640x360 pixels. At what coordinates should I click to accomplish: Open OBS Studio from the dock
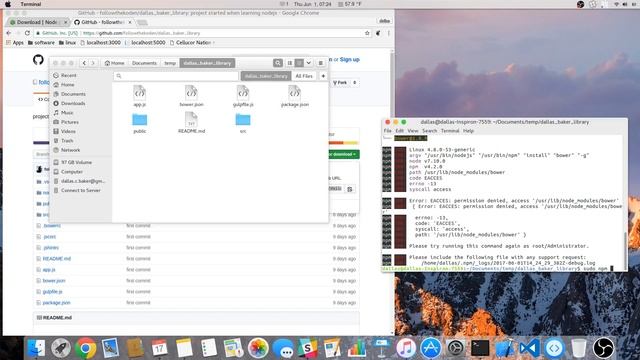tap(603, 348)
